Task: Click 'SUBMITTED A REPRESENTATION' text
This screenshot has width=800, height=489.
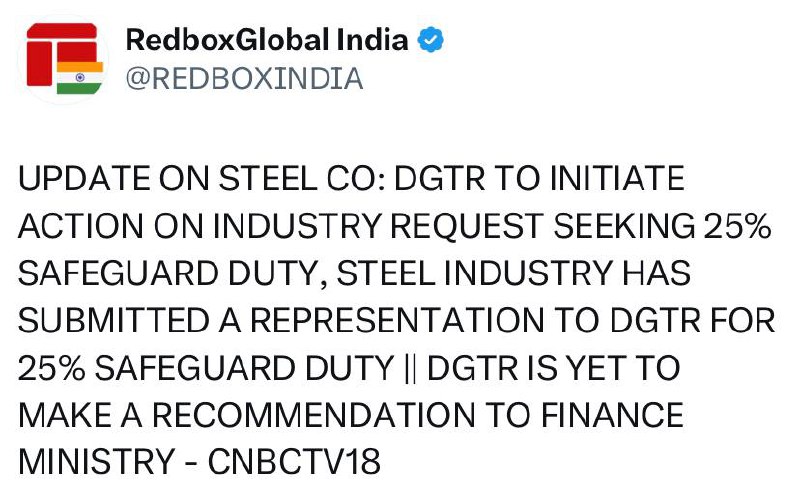Action: 281,321
